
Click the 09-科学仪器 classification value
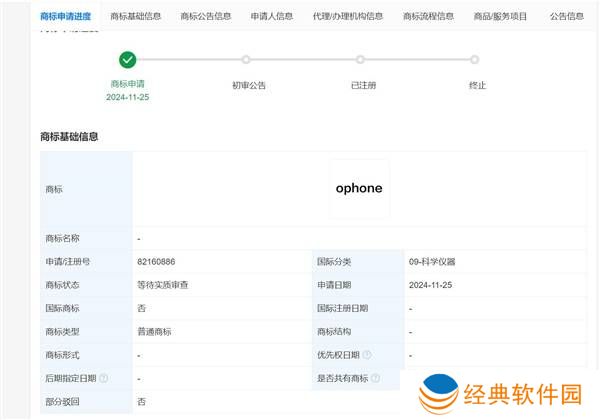point(432,262)
